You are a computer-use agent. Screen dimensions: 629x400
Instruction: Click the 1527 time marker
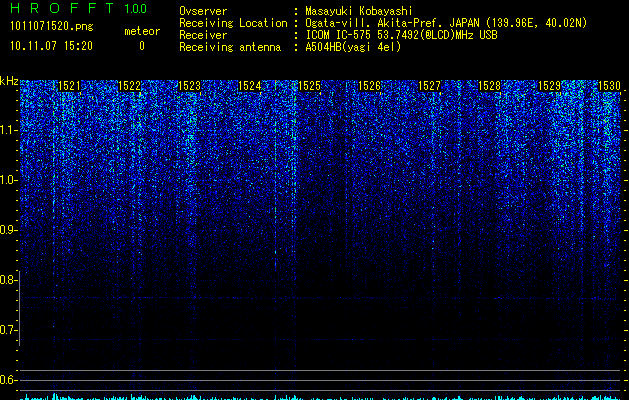(x=430, y=86)
